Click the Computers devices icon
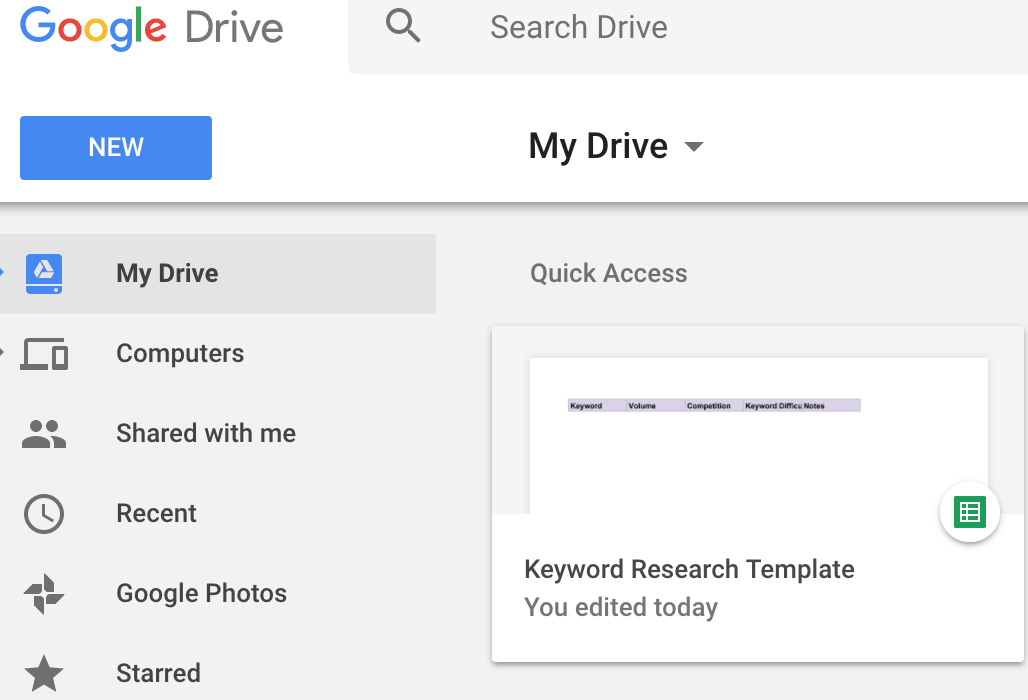 coord(44,353)
